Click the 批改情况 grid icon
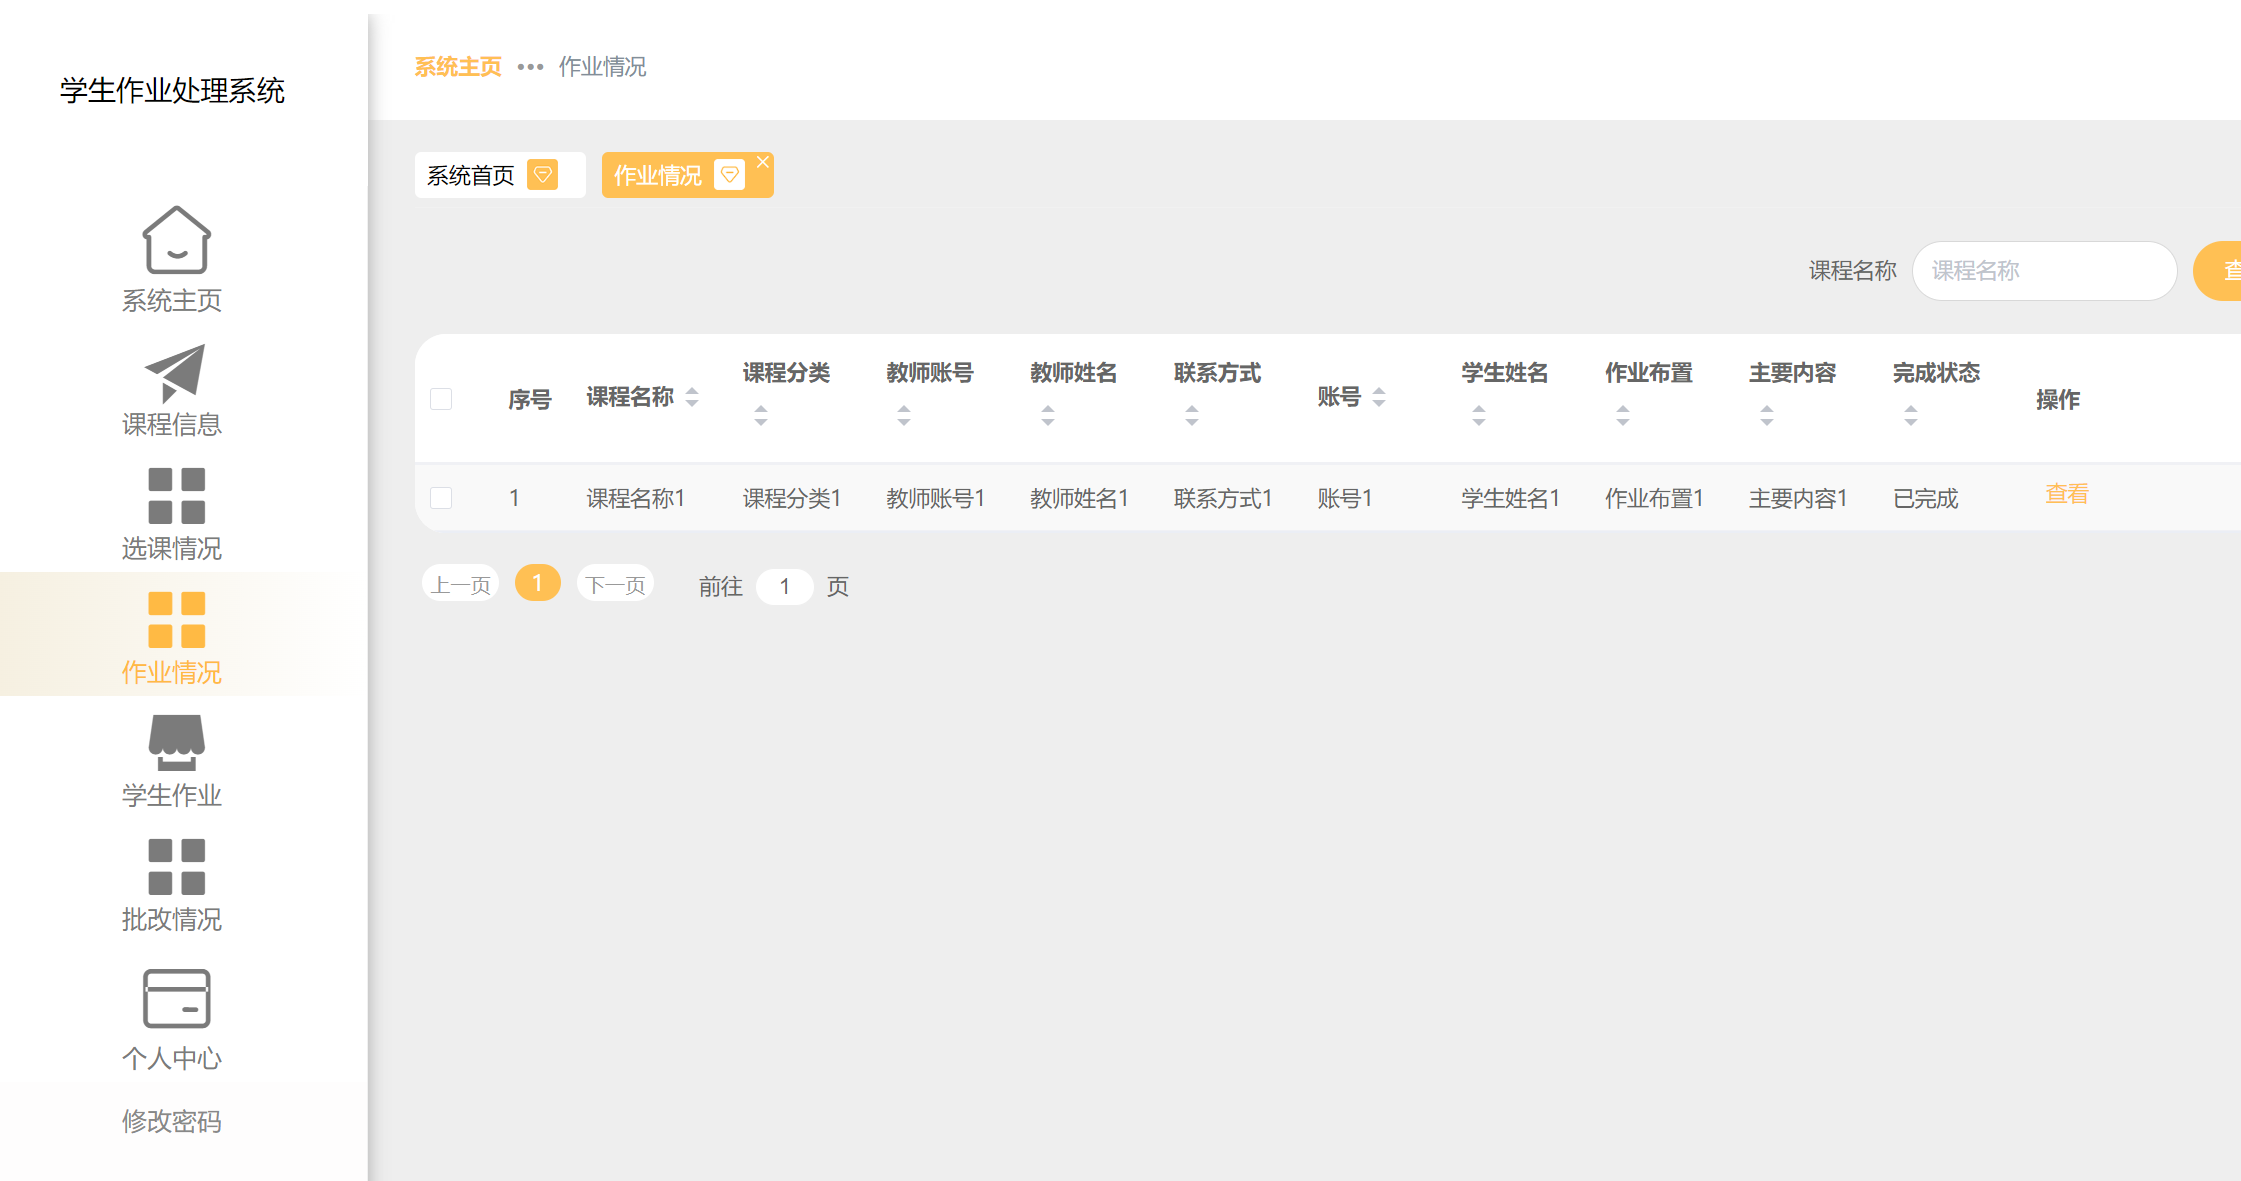Viewport: 2241px width, 1181px height. point(176,867)
